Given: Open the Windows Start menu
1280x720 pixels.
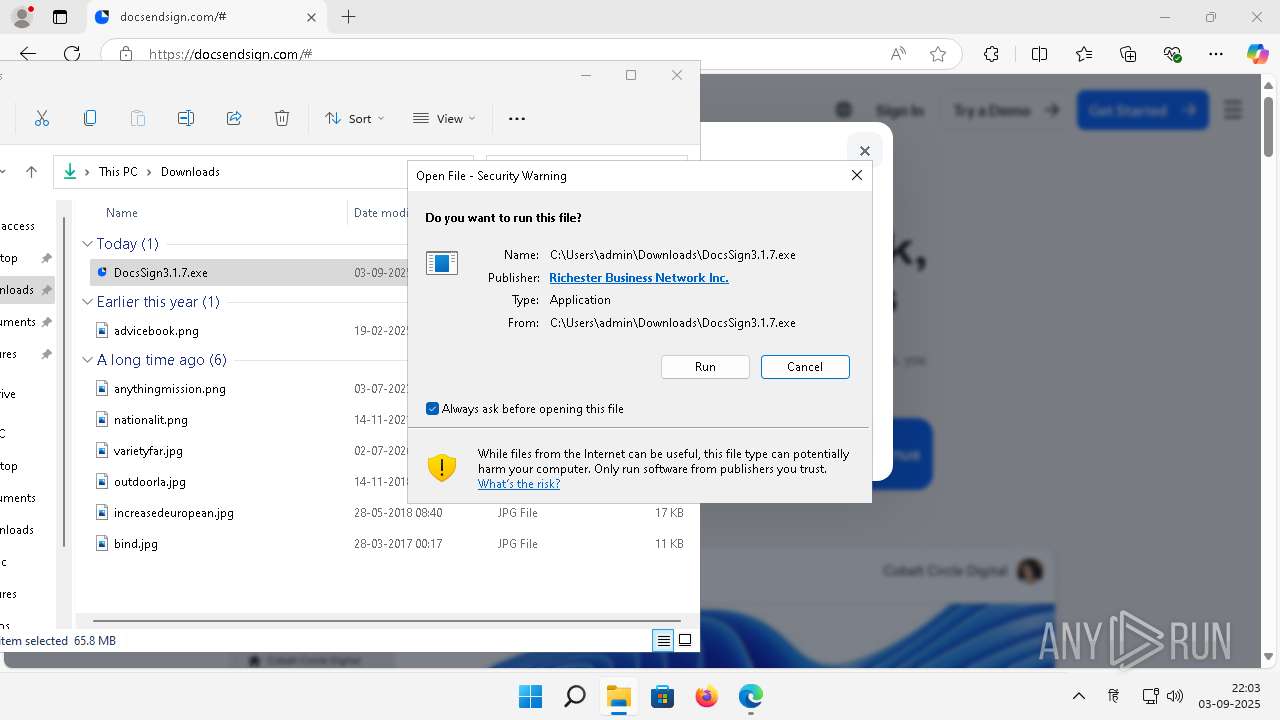Looking at the screenshot, I should [530, 696].
